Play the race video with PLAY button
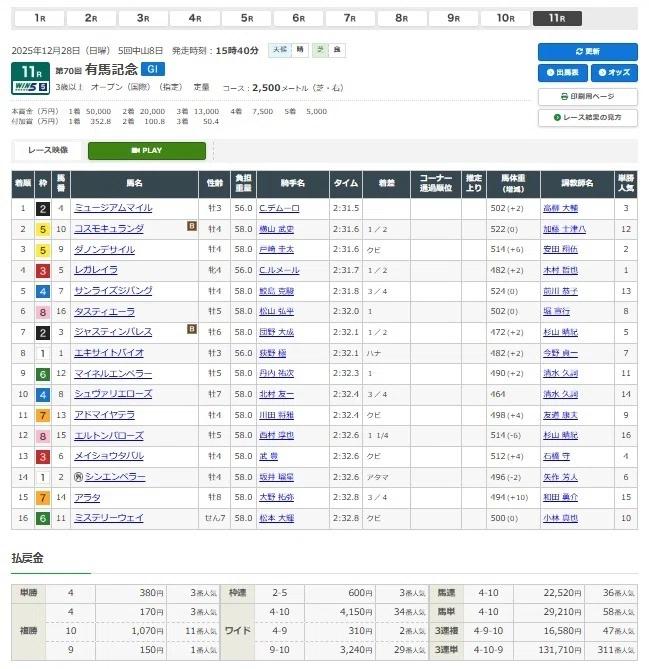Screen dimensions: 649x669 (x=147, y=151)
